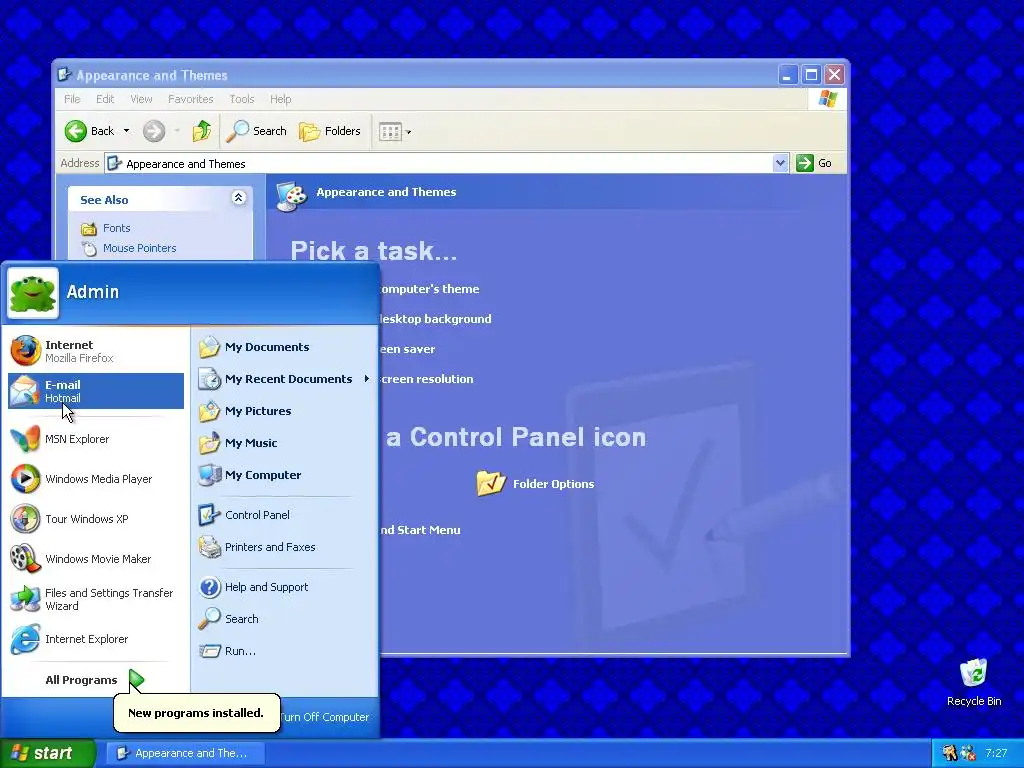Open the View menu
Image resolution: width=1024 pixels, height=768 pixels.
pos(141,99)
